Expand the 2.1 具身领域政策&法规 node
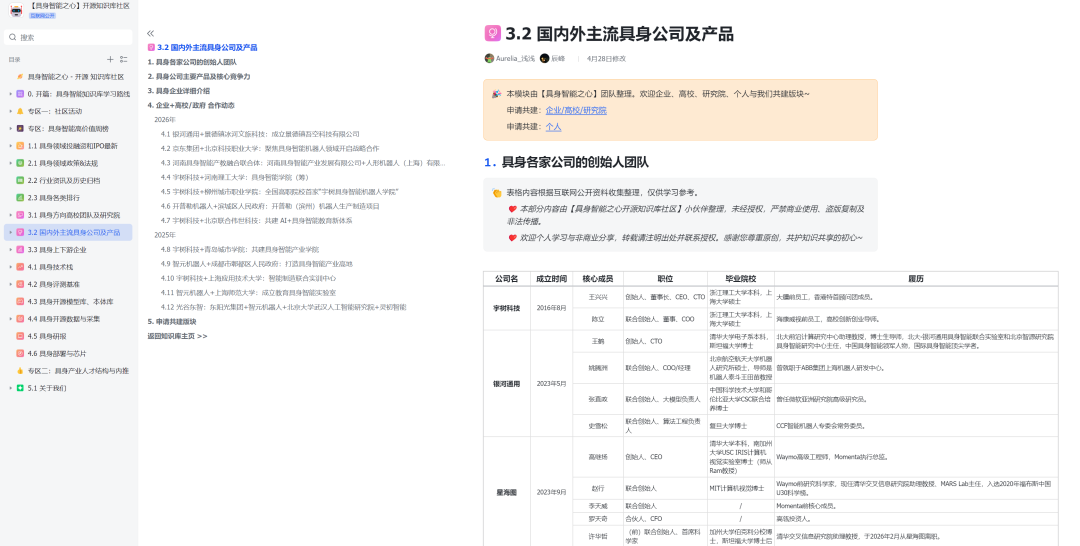The width and height of the screenshot is (1080, 546). [10, 163]
